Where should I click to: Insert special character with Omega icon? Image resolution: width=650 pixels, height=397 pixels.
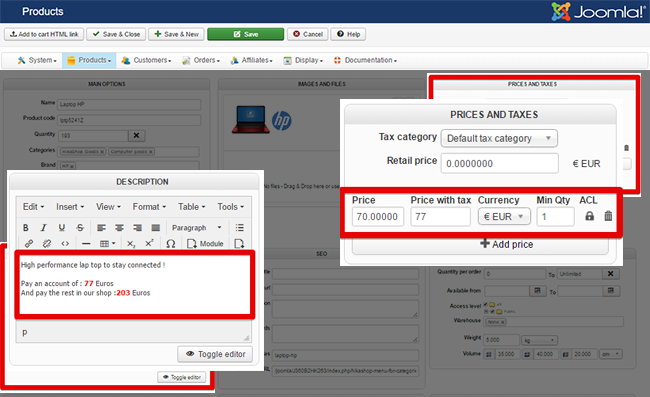(170, 243)
